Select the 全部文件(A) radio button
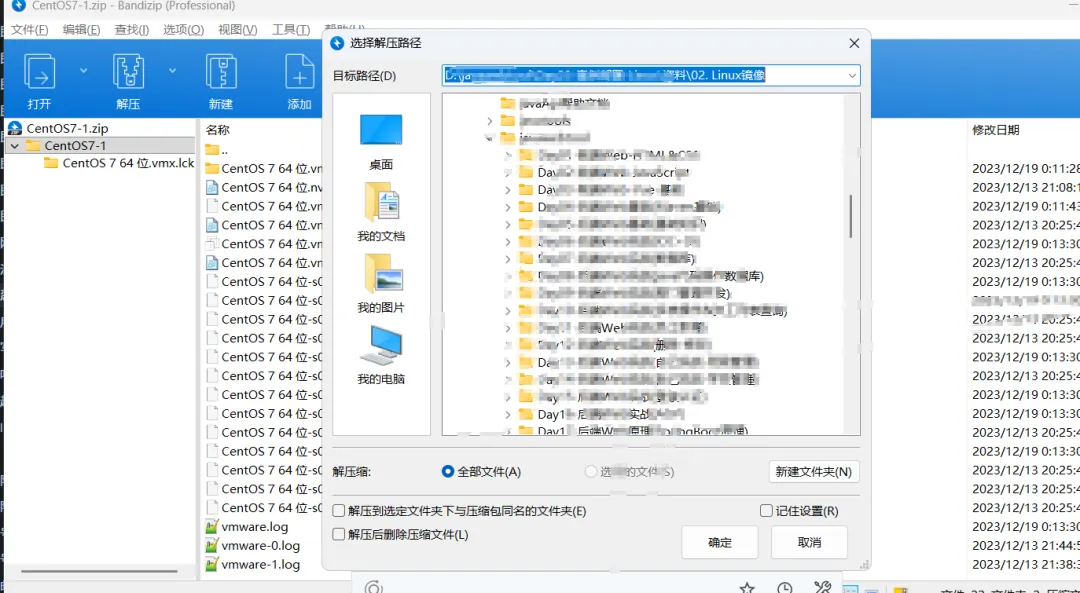Viewport: 1080px width, 593px height. (448, 472)
